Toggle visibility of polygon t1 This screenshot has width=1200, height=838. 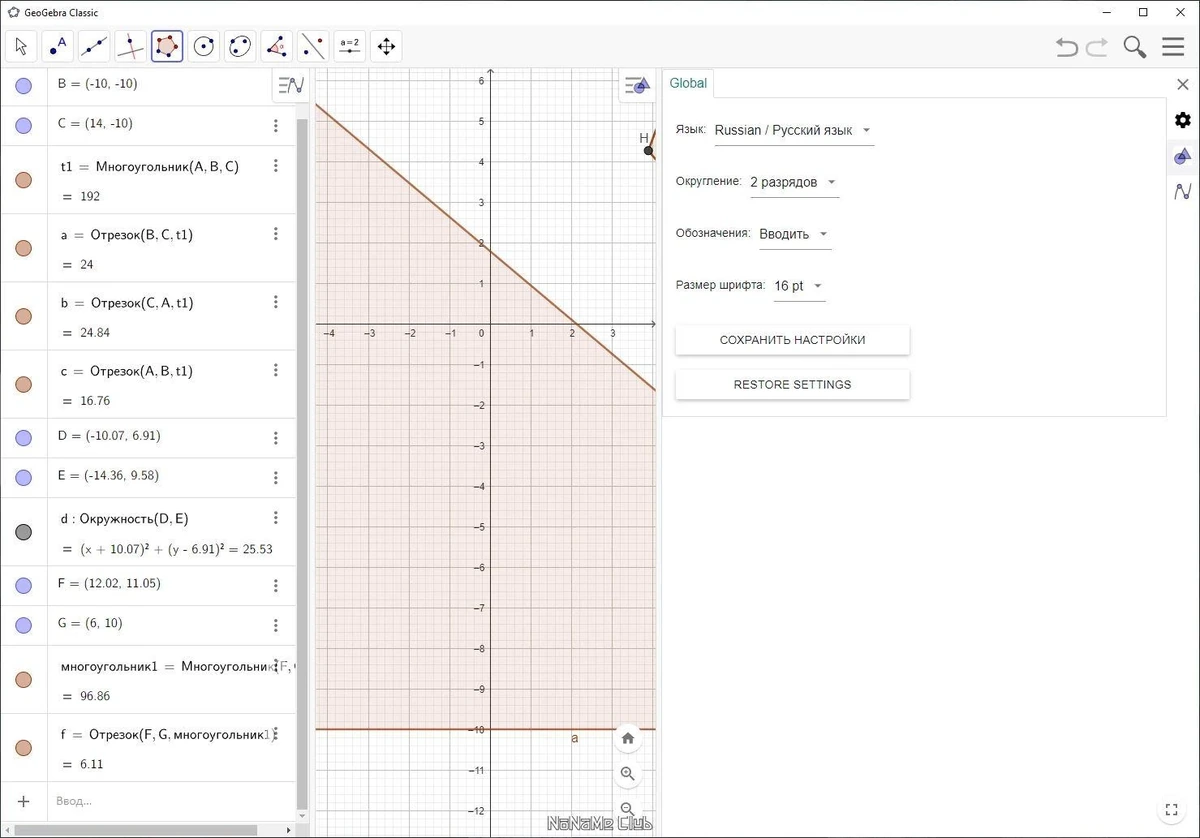23,180
